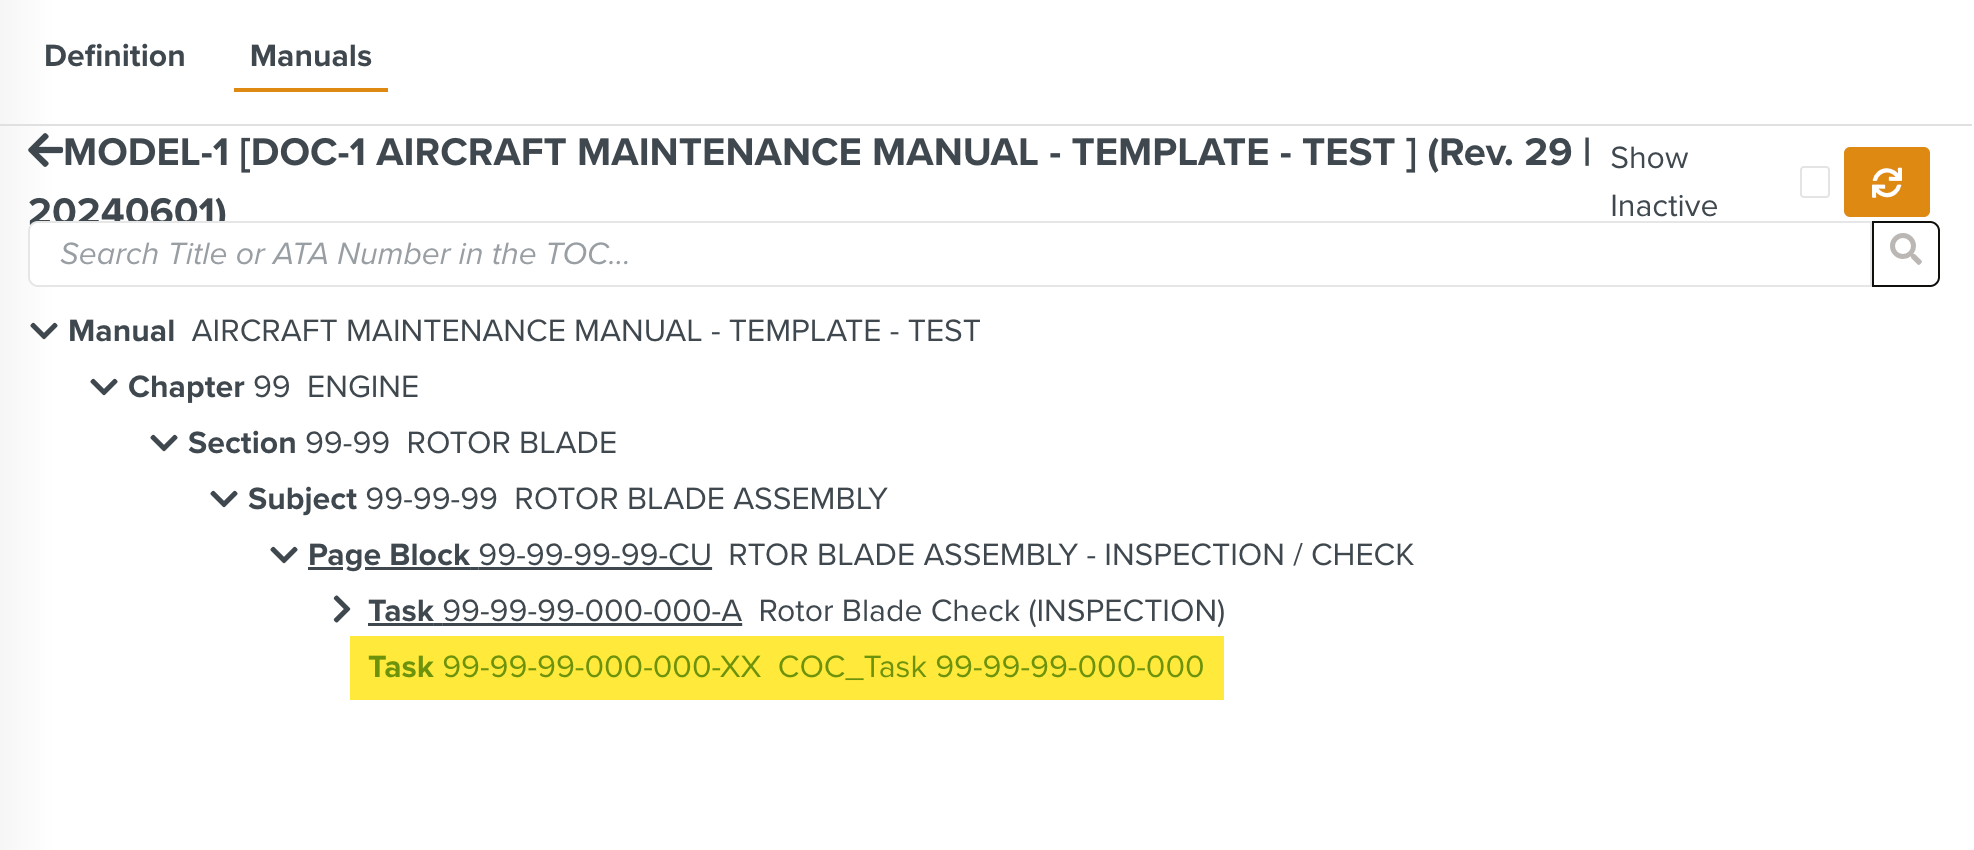Select Chapter 99 ENGINE tree item
This screenshot has height=850, width=1974.
(x=273, y=387)
